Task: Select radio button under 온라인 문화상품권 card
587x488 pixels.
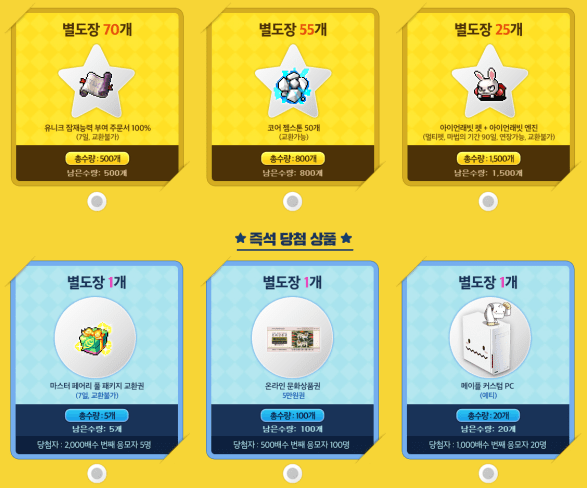Action: (293, 474)
